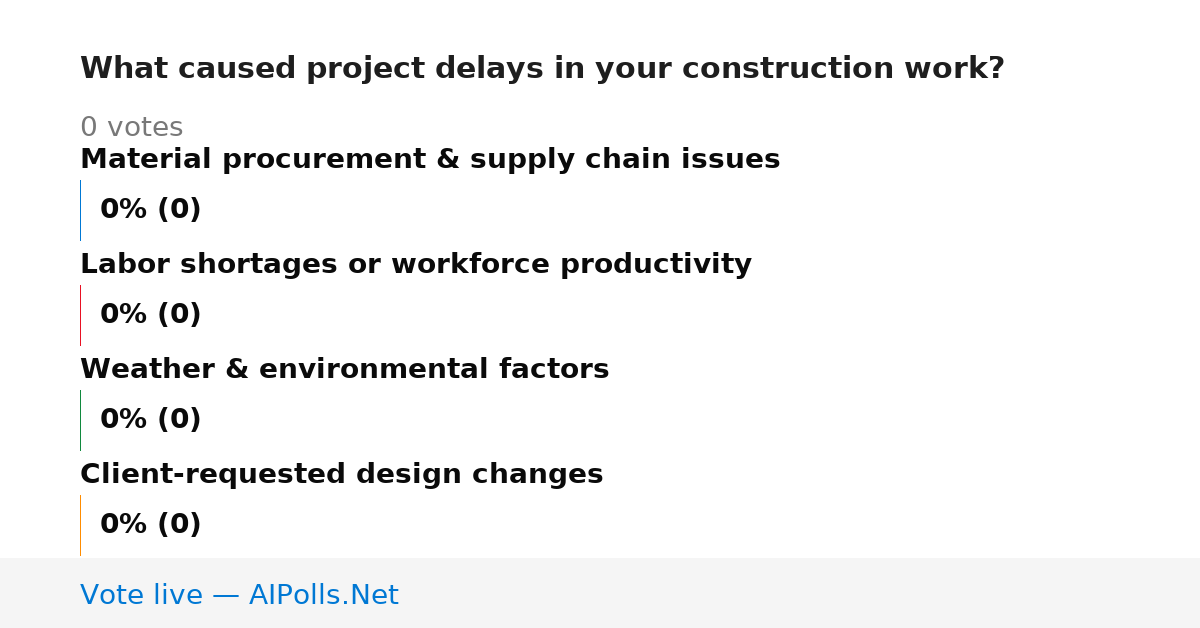
Task: Click the blue bar under Material procurement
Action: pos(80,210)
